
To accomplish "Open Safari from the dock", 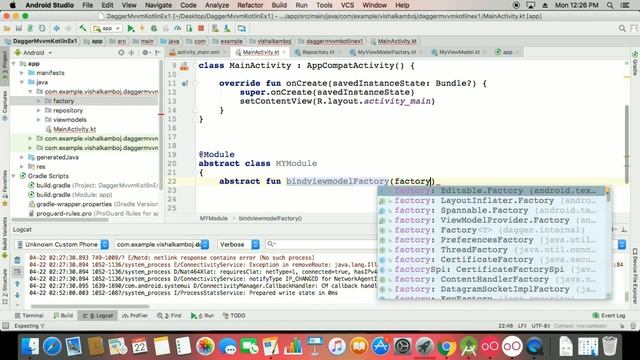I will point(52,346).
